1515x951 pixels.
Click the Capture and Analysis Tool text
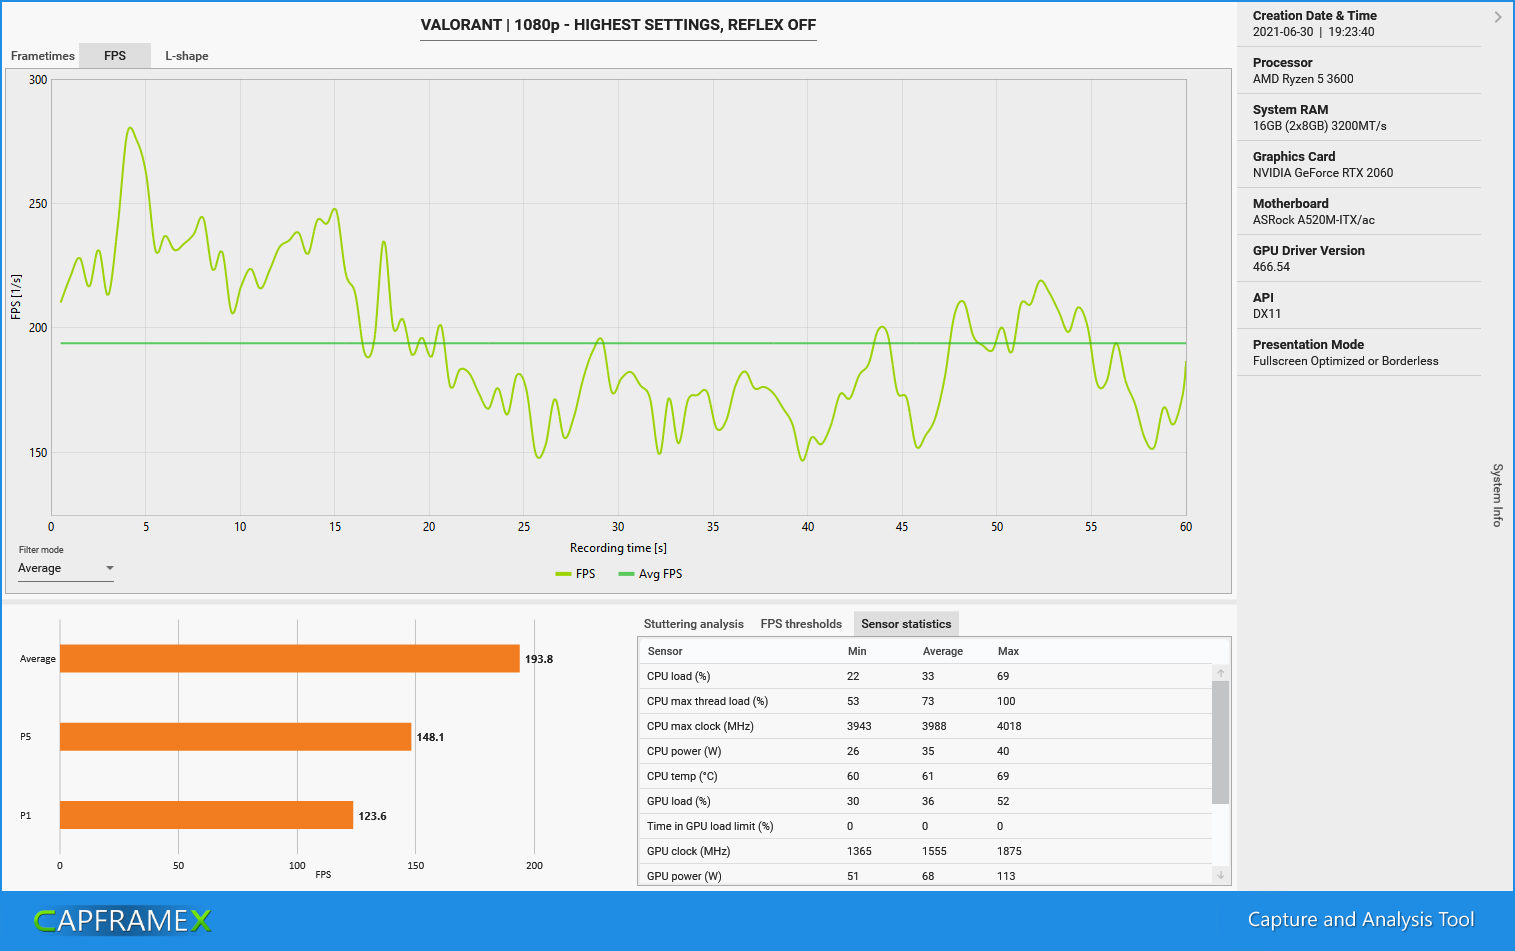[1361, 919]
